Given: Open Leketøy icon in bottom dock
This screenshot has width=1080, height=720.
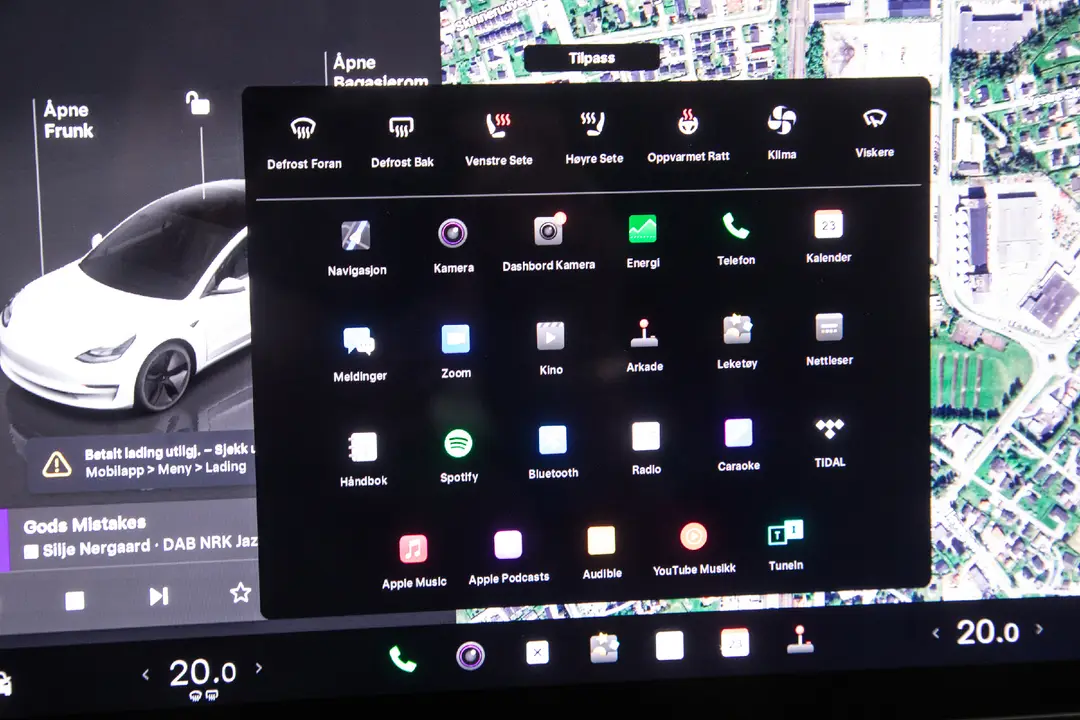Looking at the screenshot, I should 604,648.
